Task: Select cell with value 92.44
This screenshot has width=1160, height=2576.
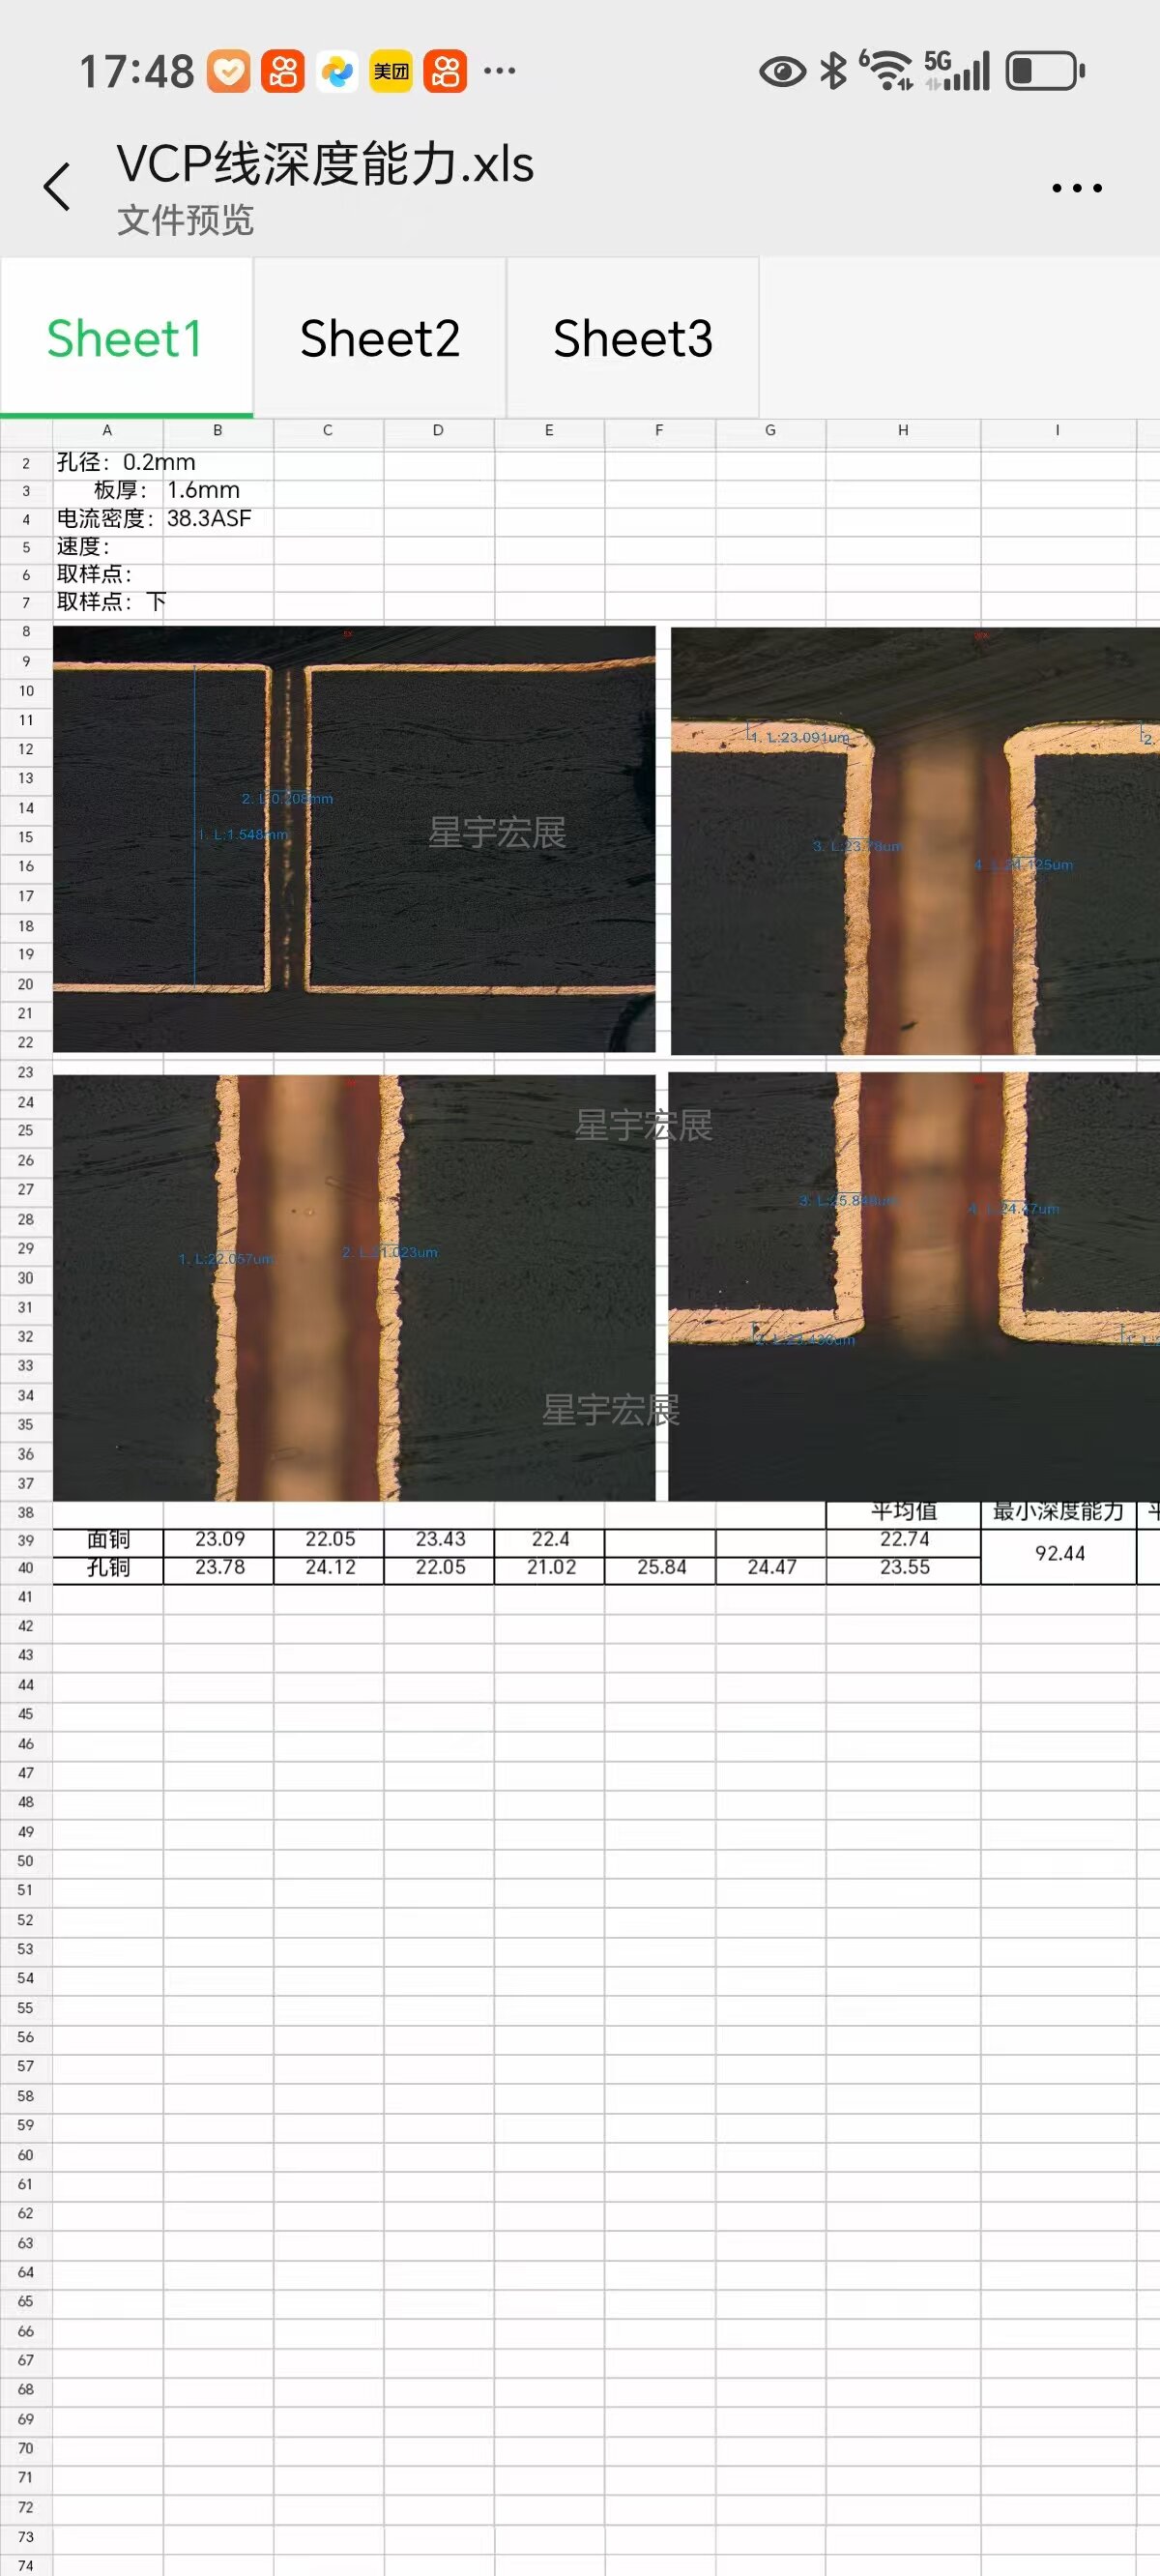Action: (1059, 1554)
